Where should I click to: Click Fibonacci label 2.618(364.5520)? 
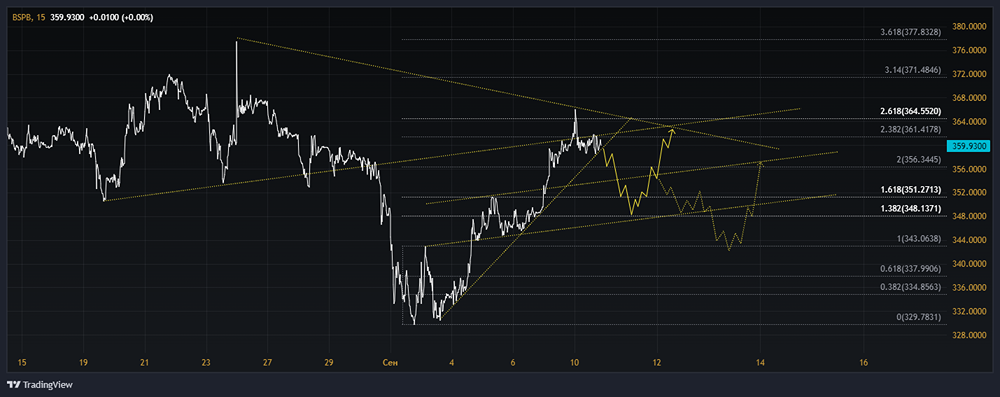pyautogui.click(x=911, y=111)
